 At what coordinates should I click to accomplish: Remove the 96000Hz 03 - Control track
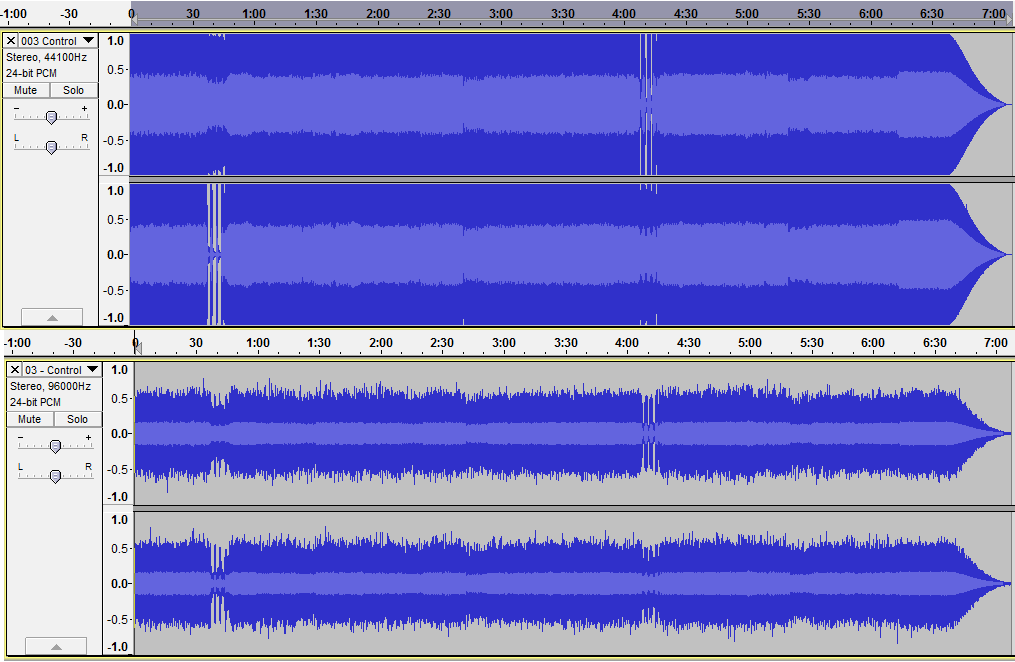[15, 370]
